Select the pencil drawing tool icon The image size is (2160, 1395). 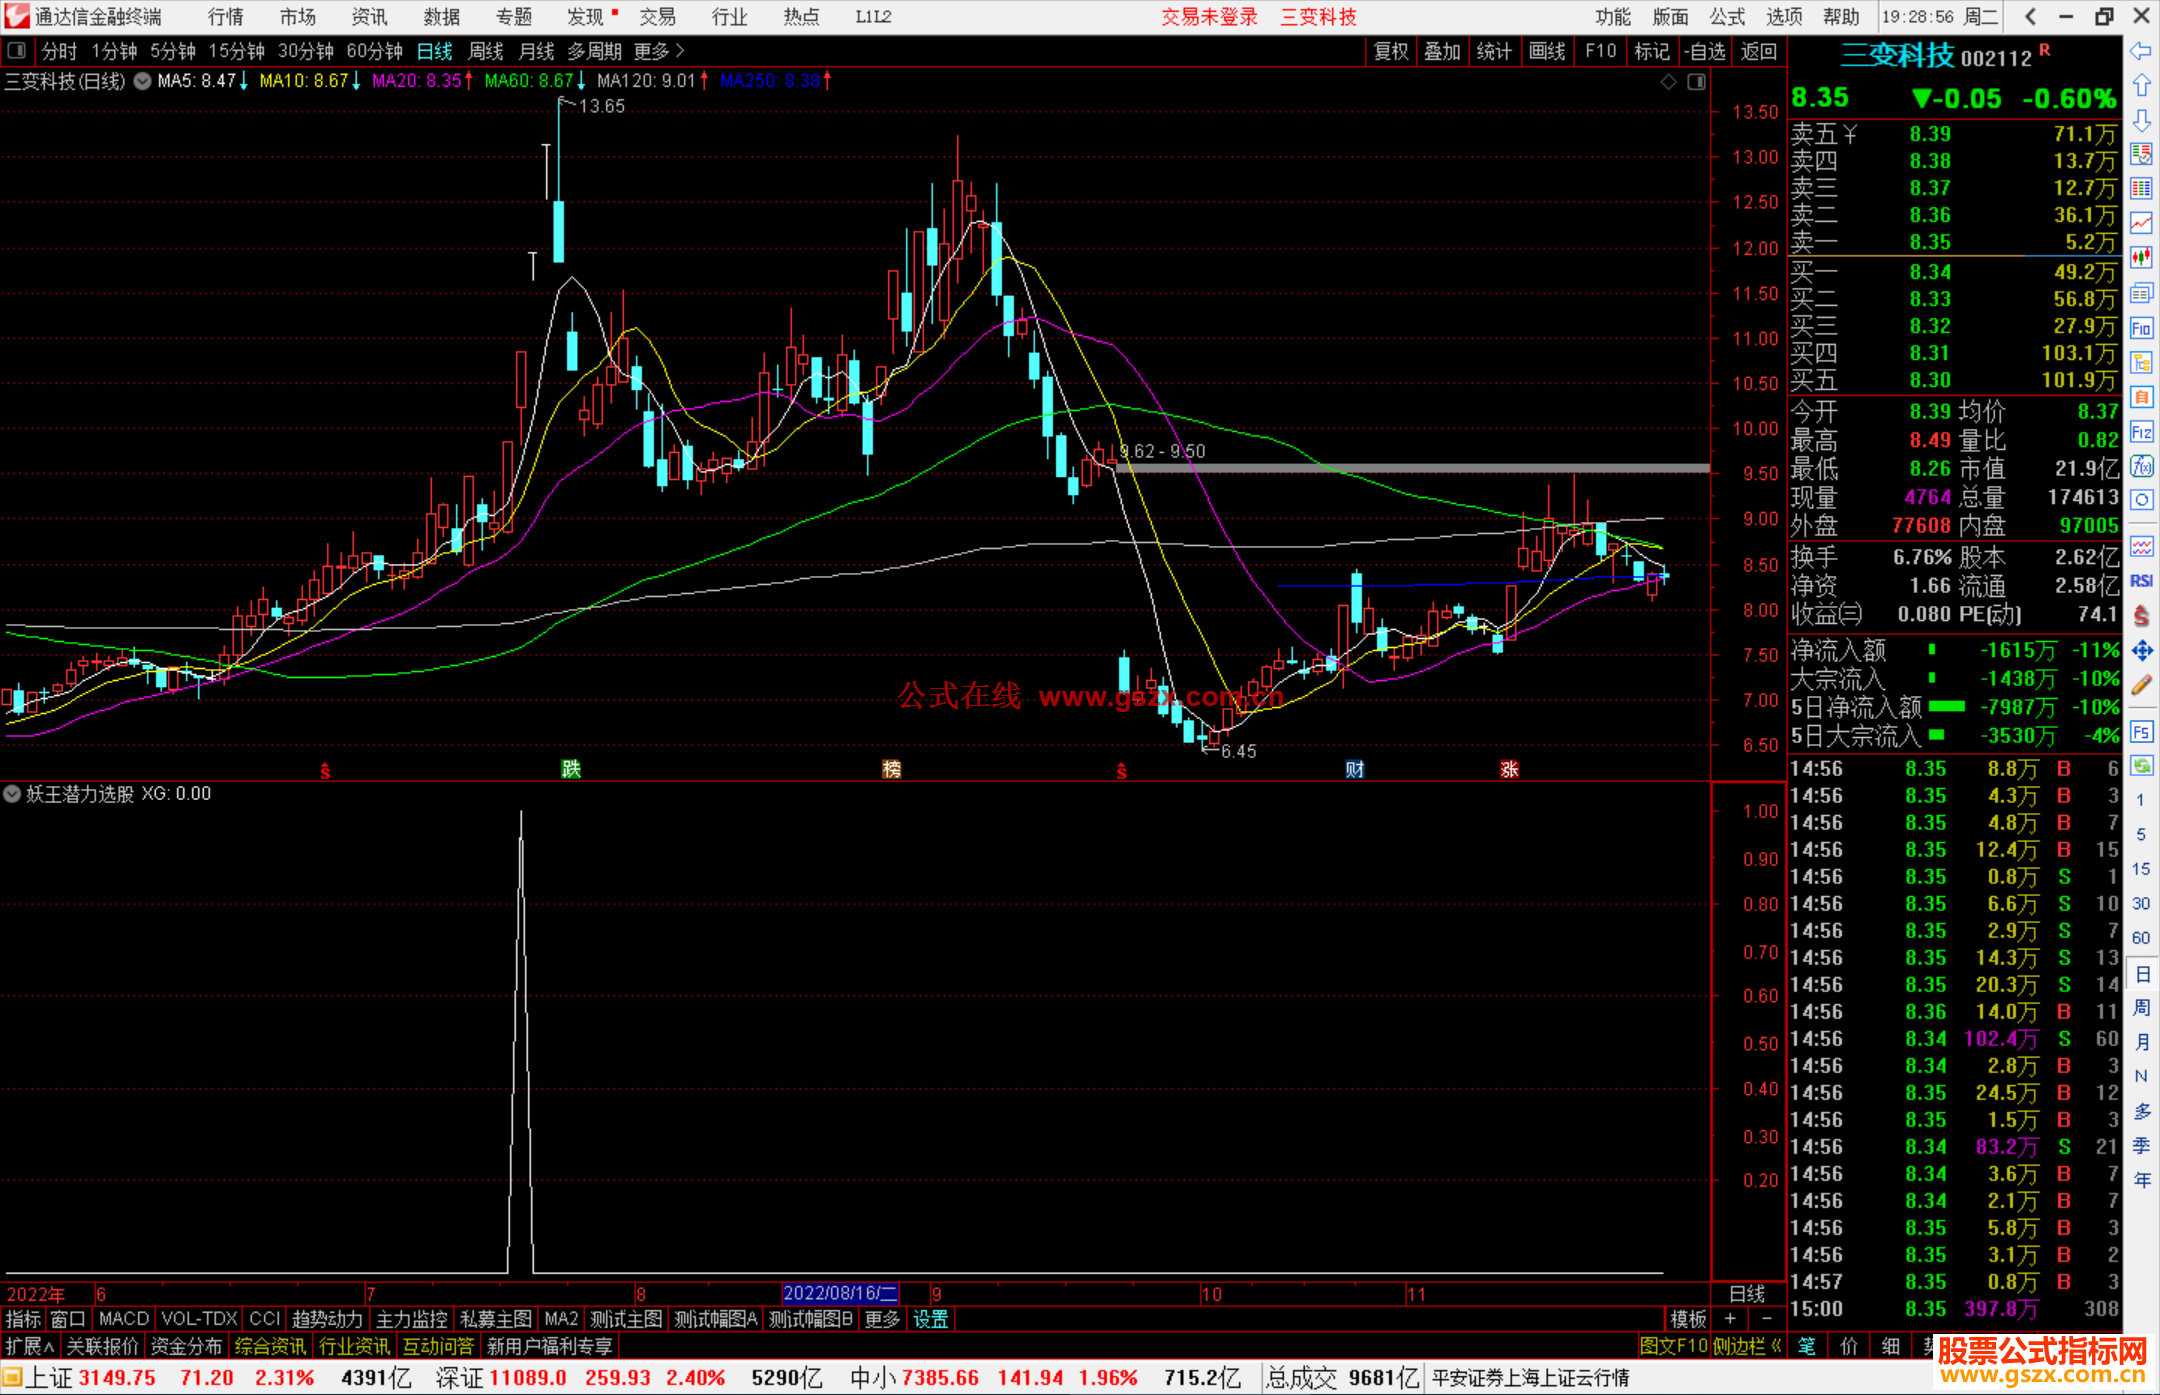coord(2141,686)
